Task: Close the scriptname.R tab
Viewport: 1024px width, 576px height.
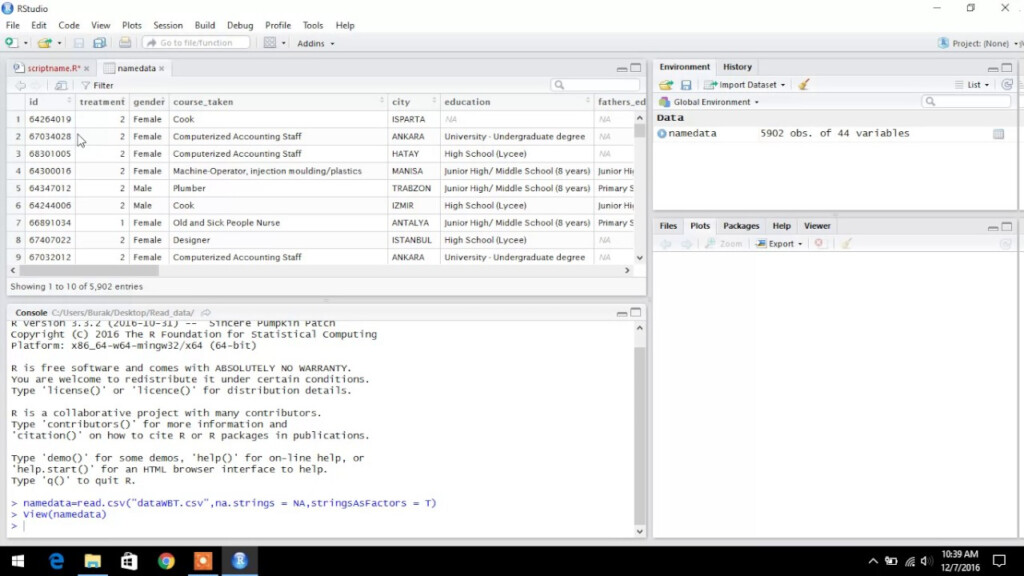Action: [86, 69]
